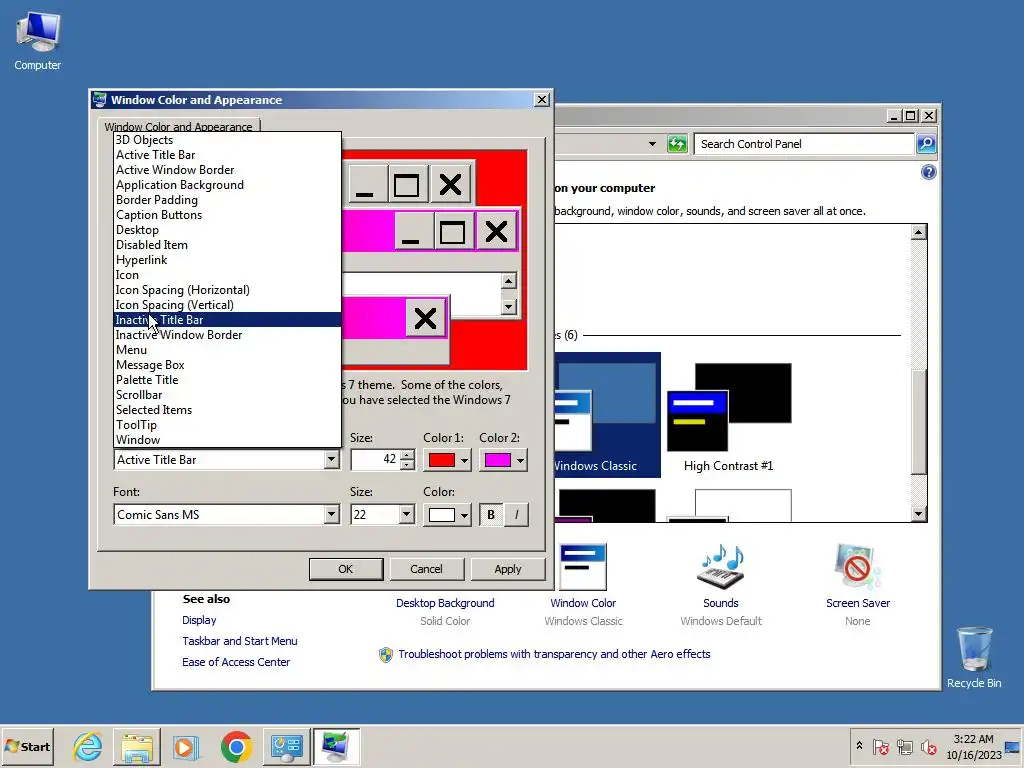Screen dimensions: 1024x768
Task: Click the Action Center flag tray icon
Action: 881,746
